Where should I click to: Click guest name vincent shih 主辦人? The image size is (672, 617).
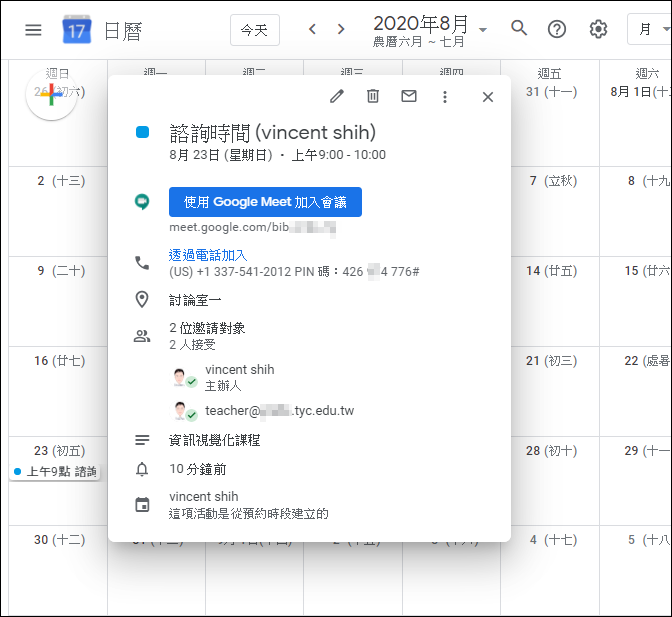(240, 377)
